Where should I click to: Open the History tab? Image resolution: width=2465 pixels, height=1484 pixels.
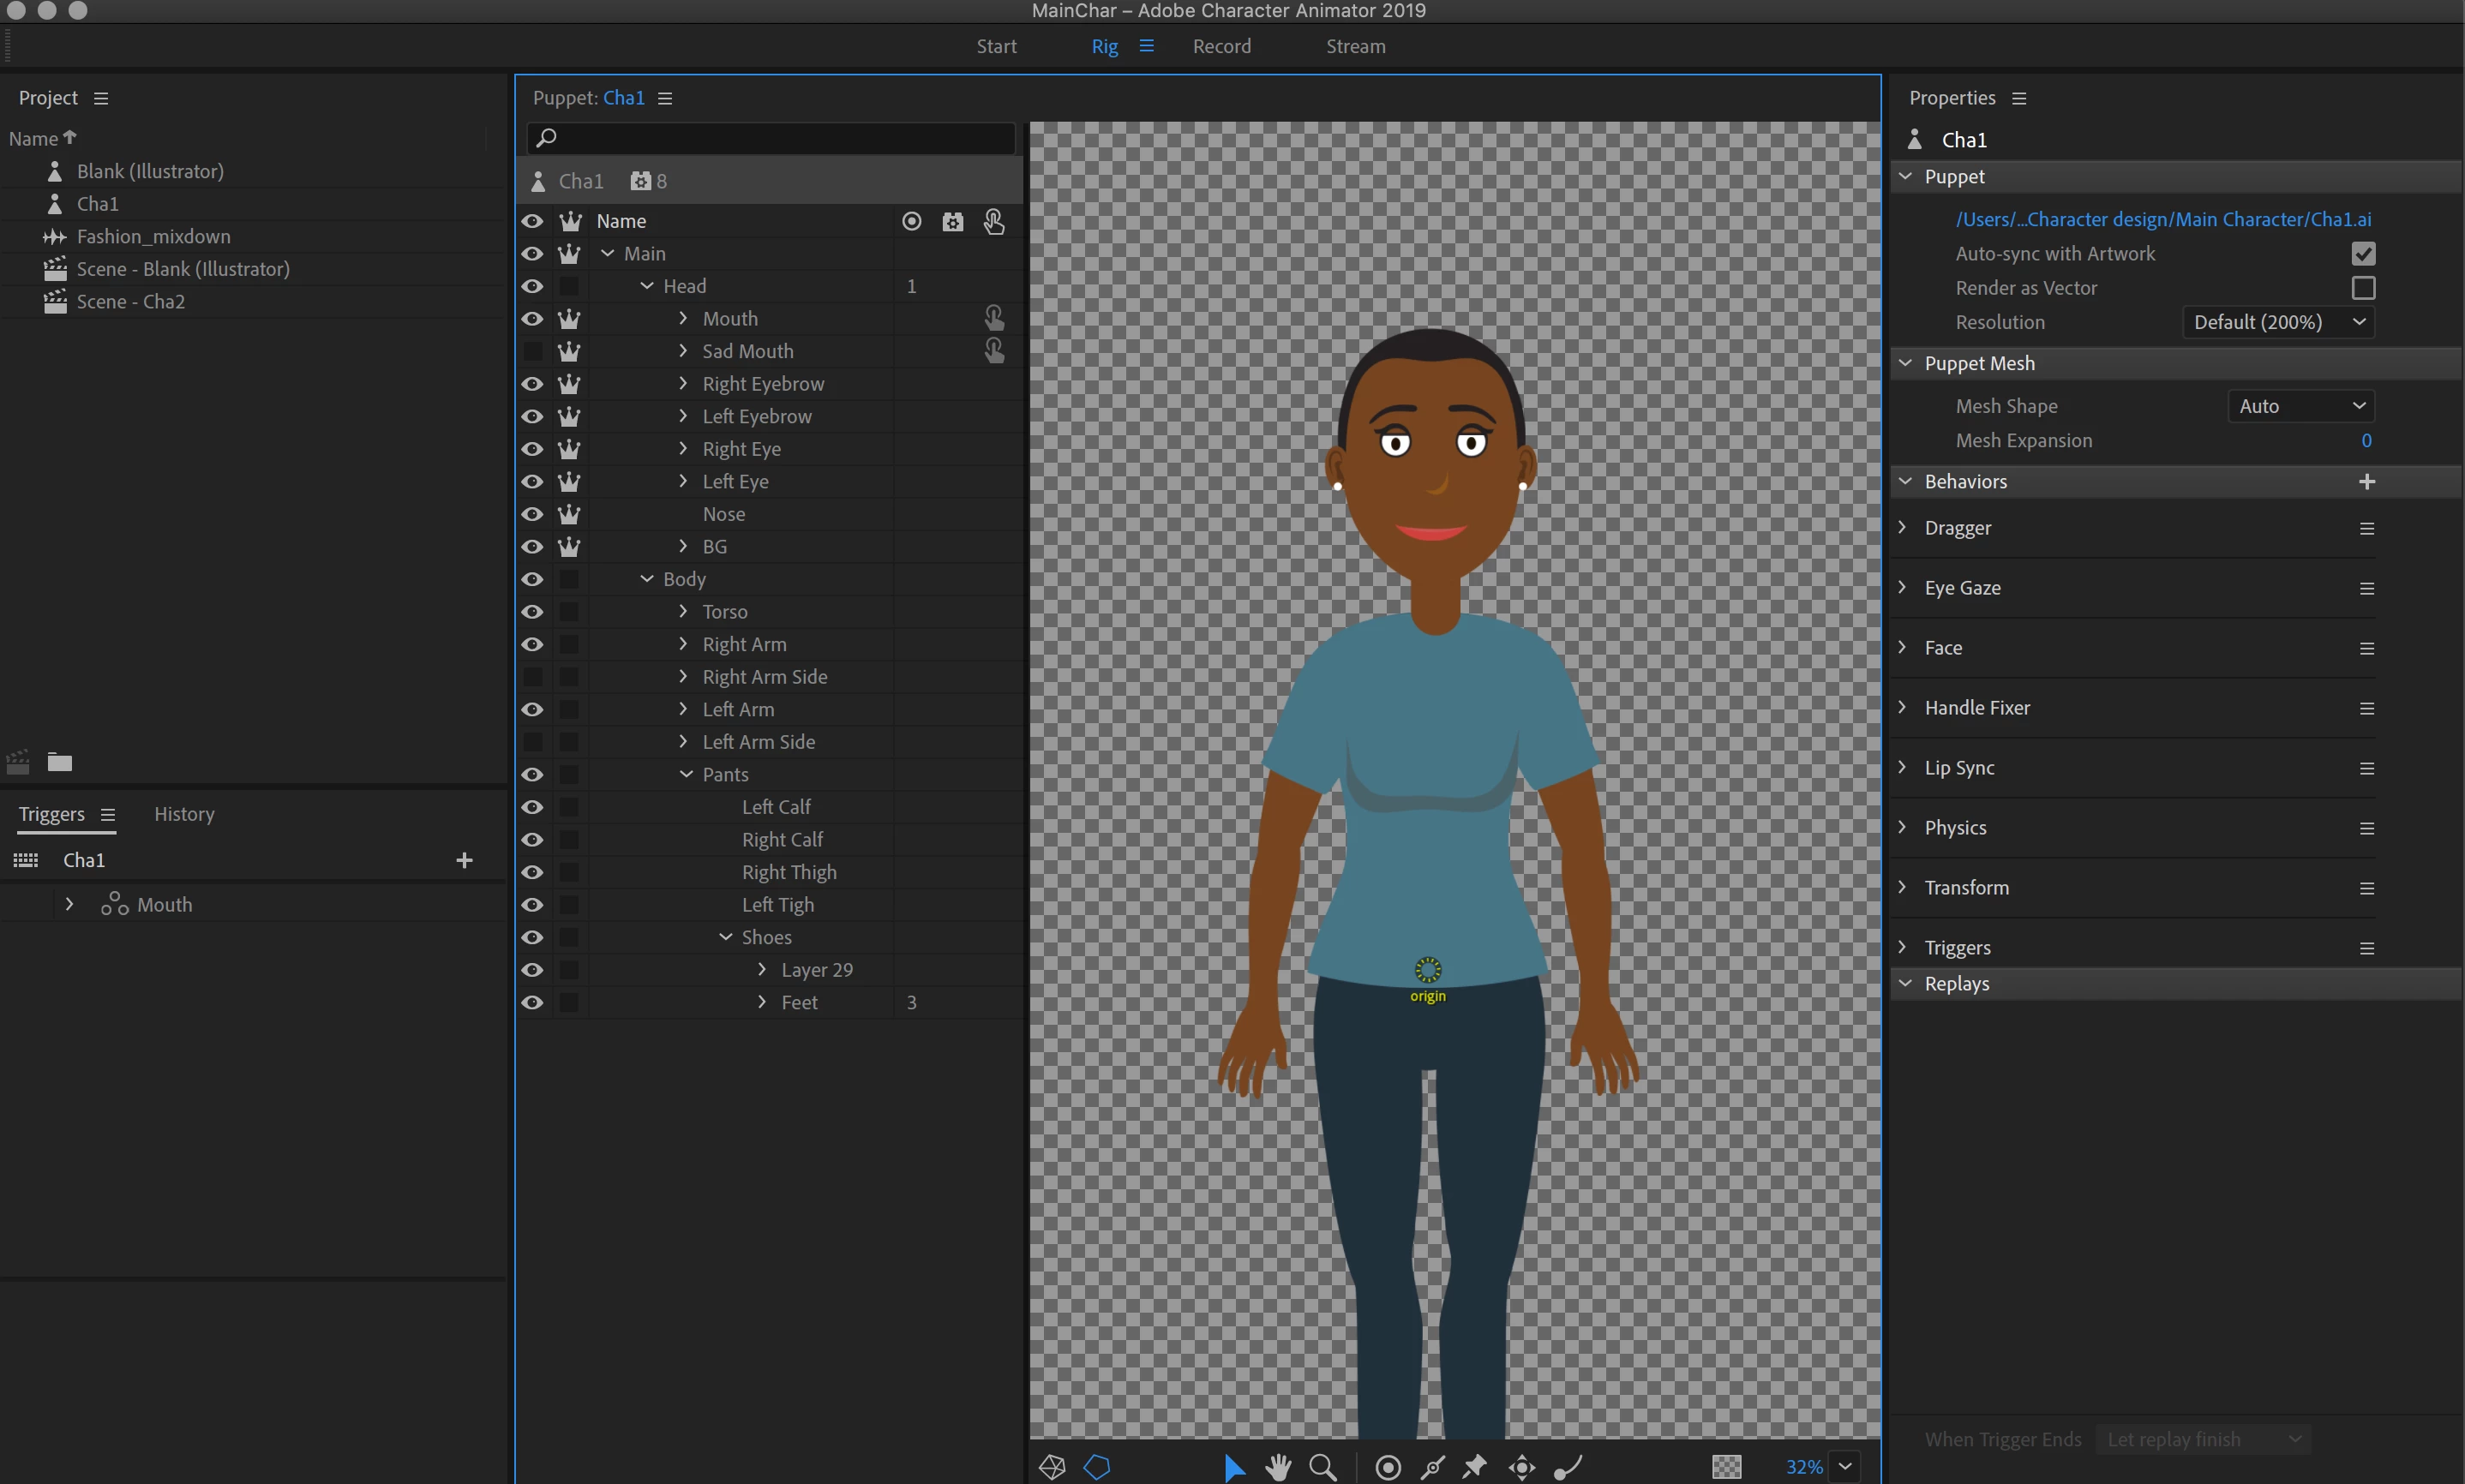(x=184, y=814)
